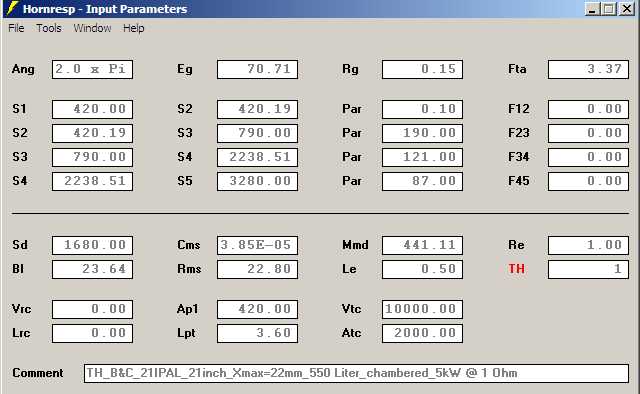Select the Atc field showing 2000.00
Viewport: 640px width, 394px height.
[422, 334]
